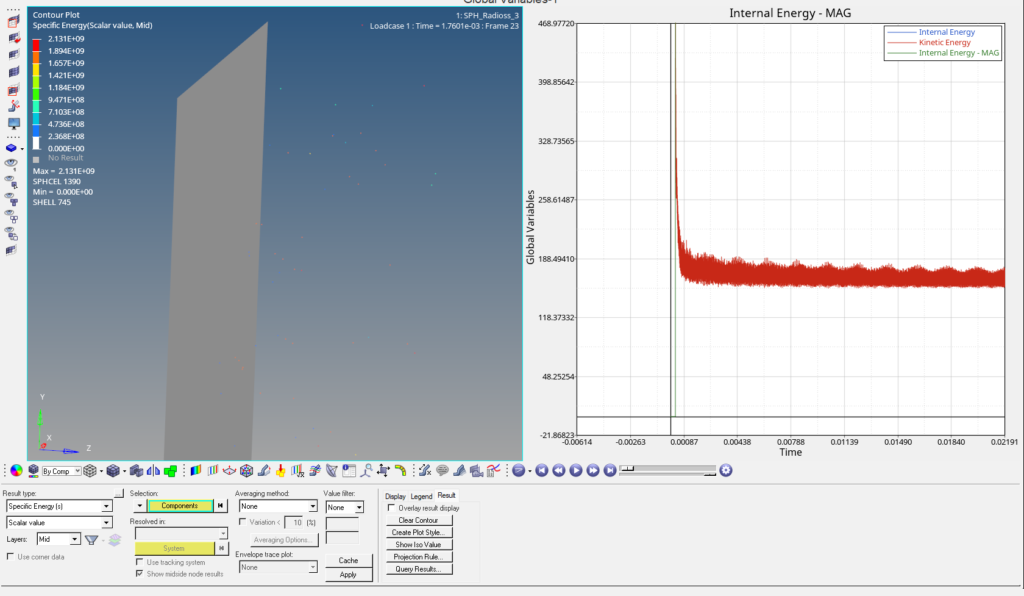Enable Overlay result display checkbox
Image resolution: width=1024 pixels, height=596 pixels.
coord(391,508)
